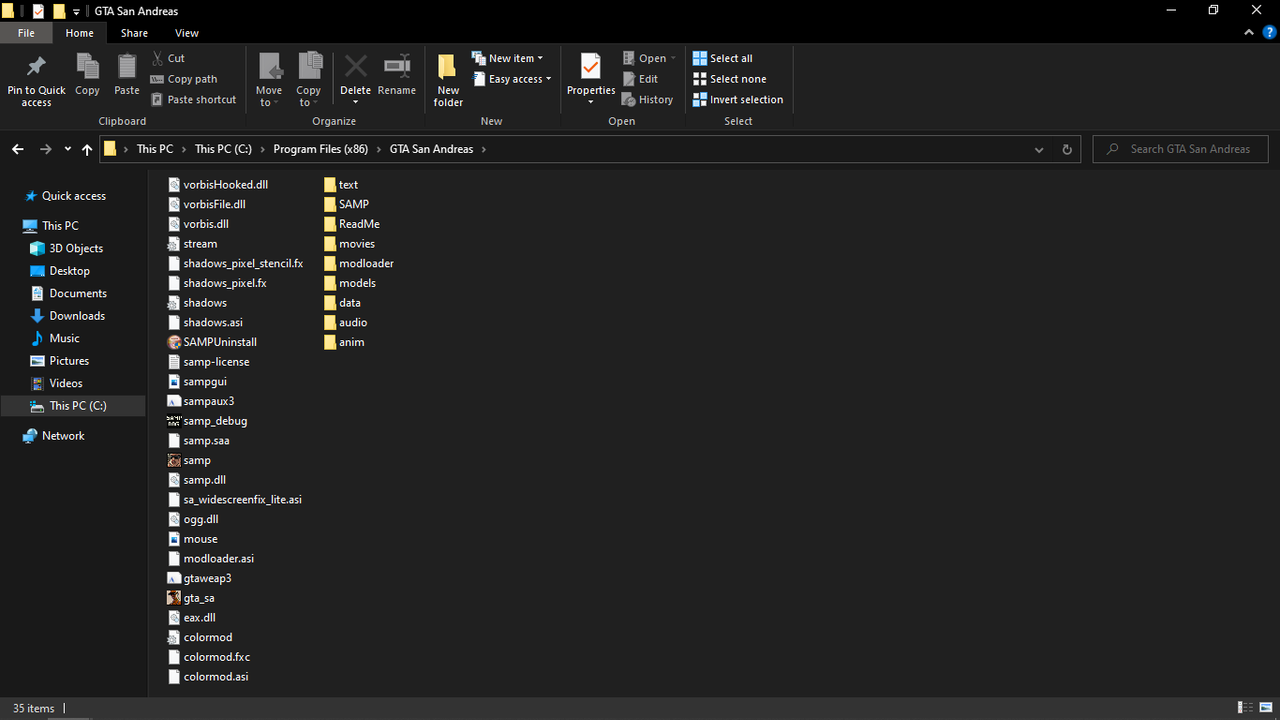
Task: Select the models folder
Action: click(x=350, y=283)
